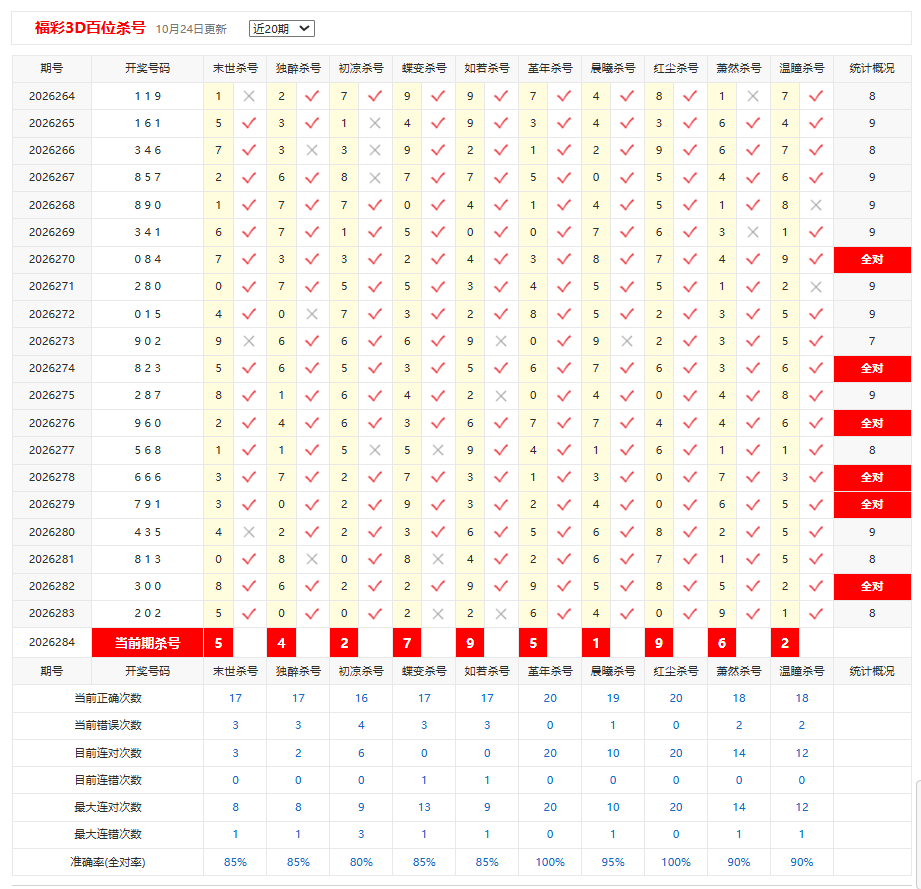Select period number 2026273

(x=52, y=341)
